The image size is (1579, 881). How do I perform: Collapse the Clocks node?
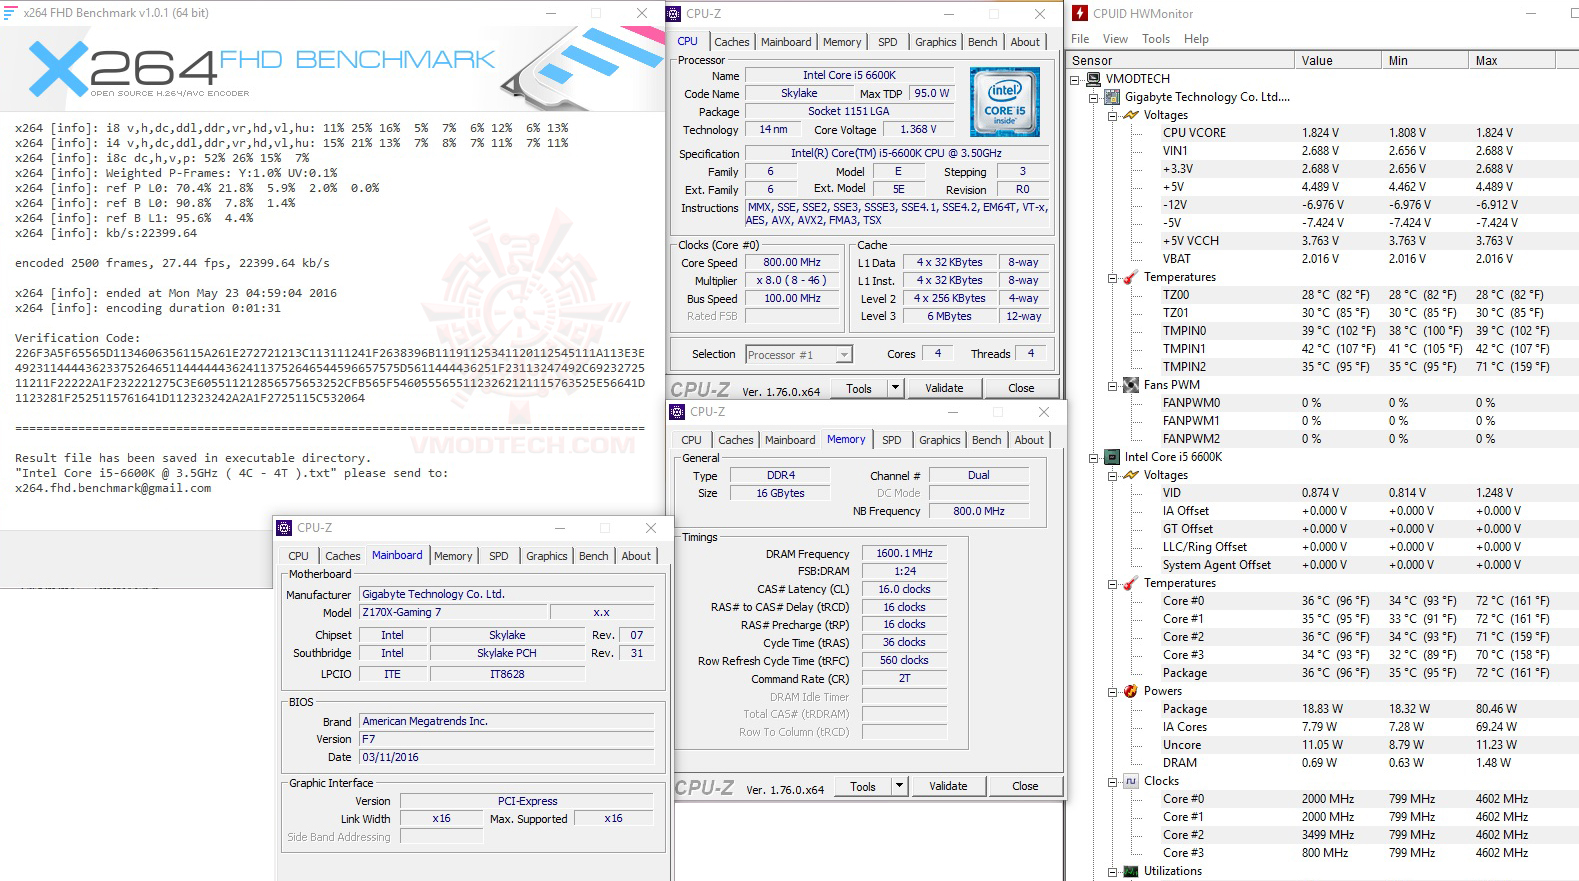coord(1113,781)
